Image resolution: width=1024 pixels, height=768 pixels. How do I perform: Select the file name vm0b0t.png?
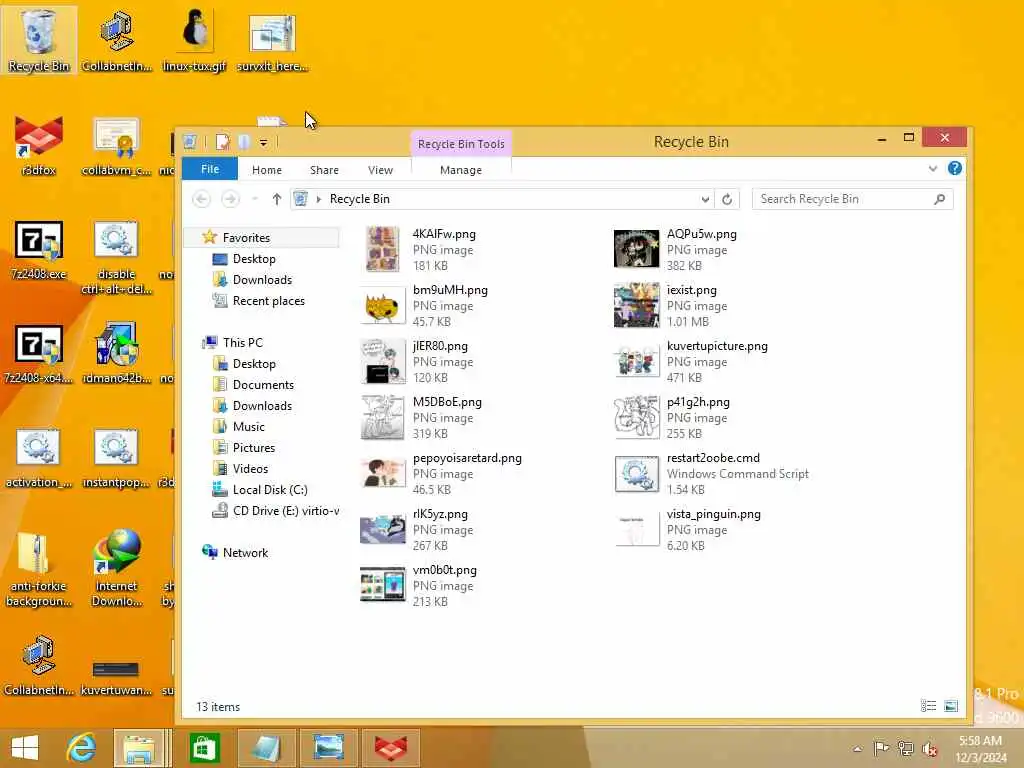(x=445, y=570)
